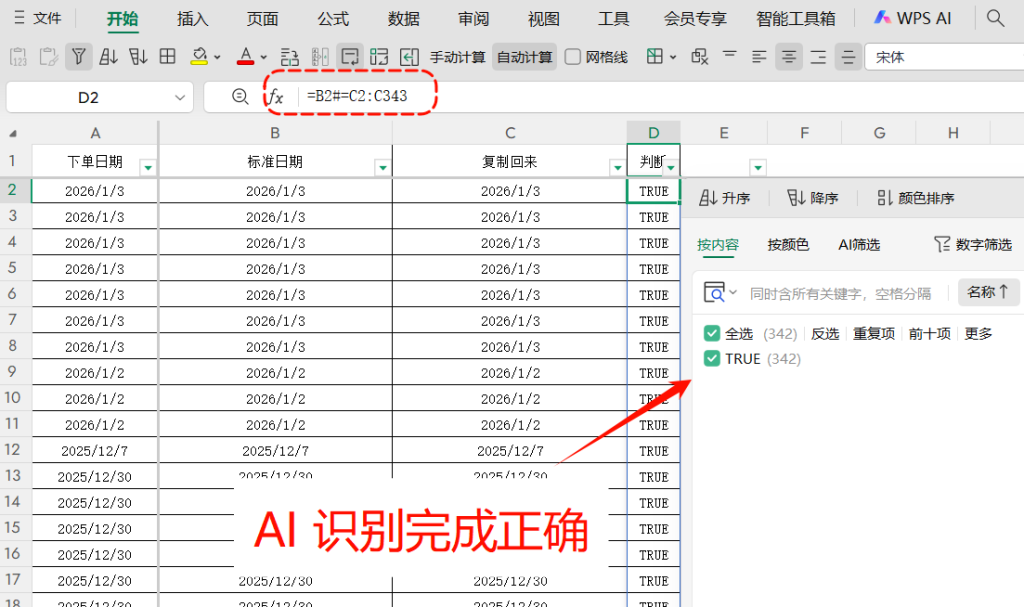Open filter dropdown on 复制回来 header
This screenshot has height=607, width=1024.
[x=617, y=168]
